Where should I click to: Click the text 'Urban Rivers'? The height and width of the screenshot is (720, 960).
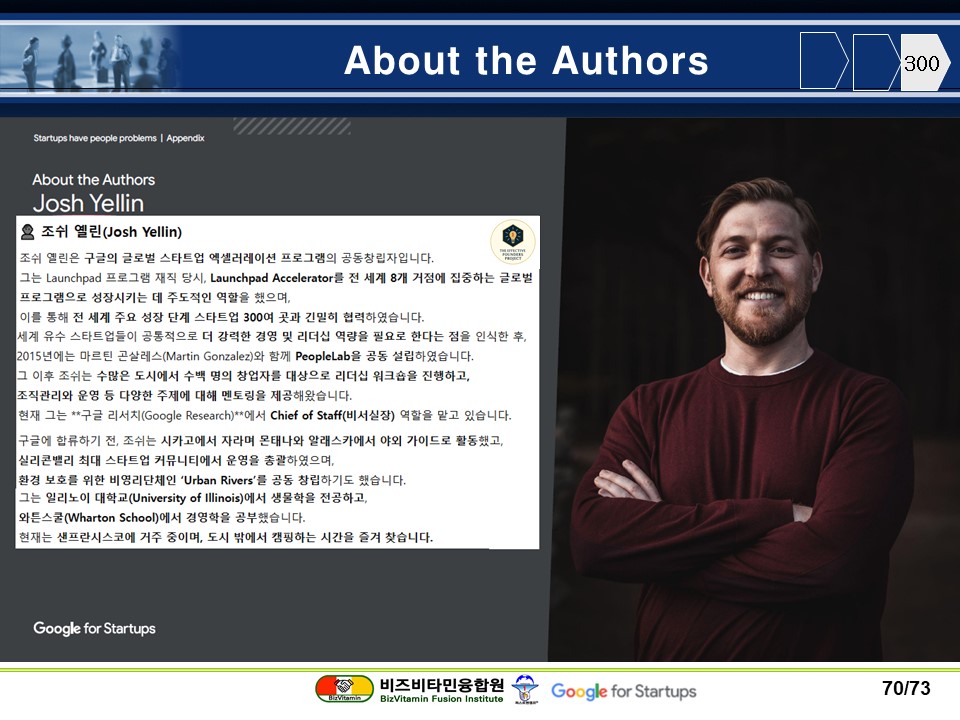pos(219,479)
